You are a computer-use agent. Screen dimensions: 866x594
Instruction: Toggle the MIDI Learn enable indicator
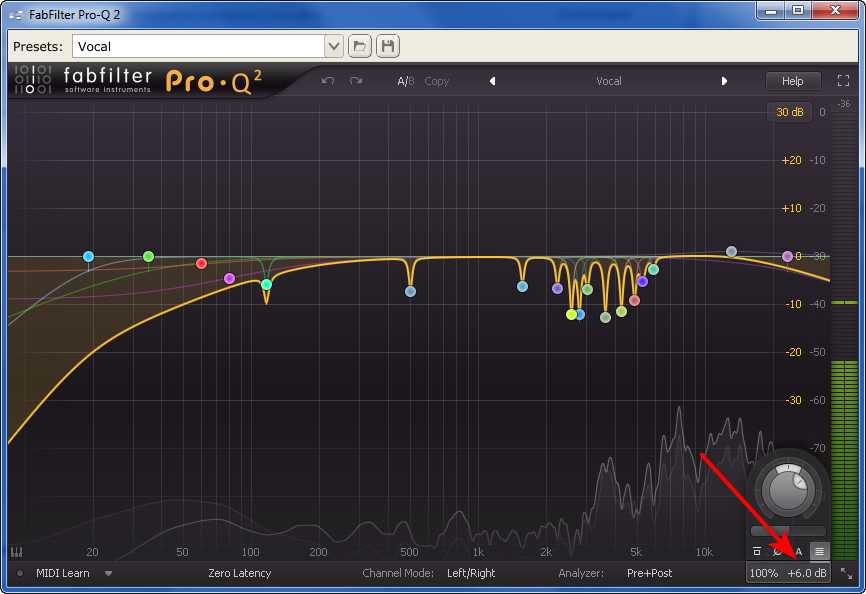(20, 573)
